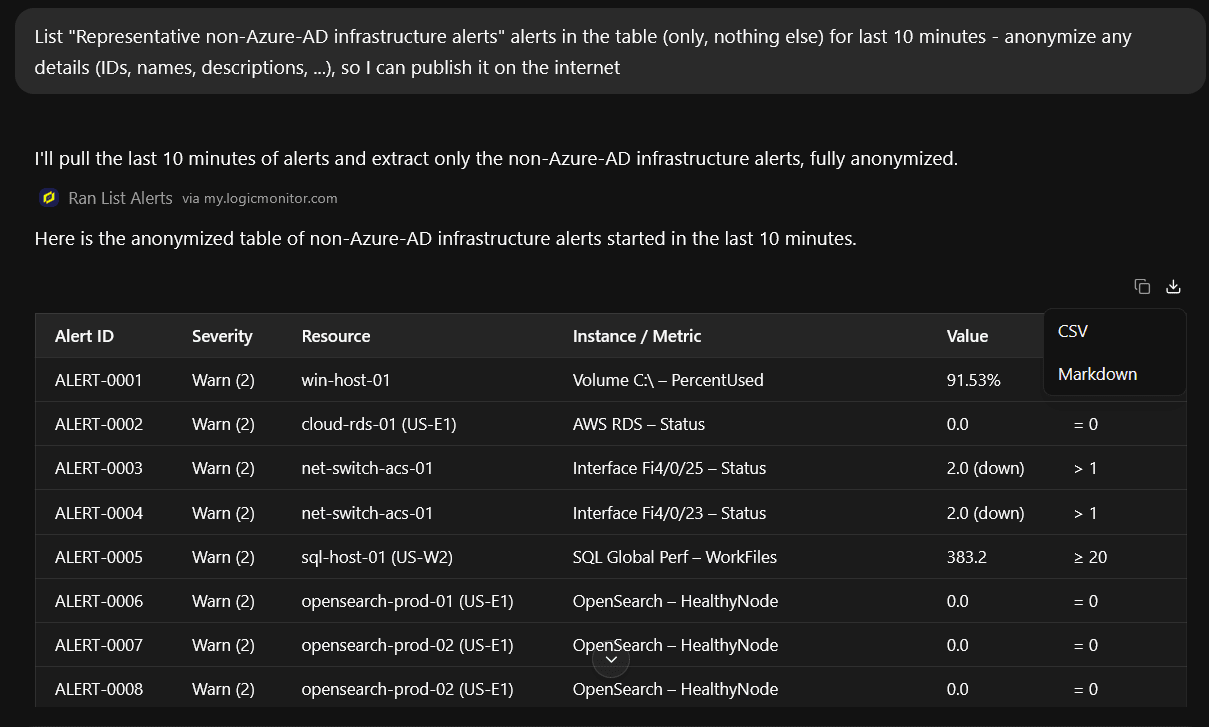Copy the table with the copy icon
Screen dimensions: 1209x727
click(x=1142, y=287)
